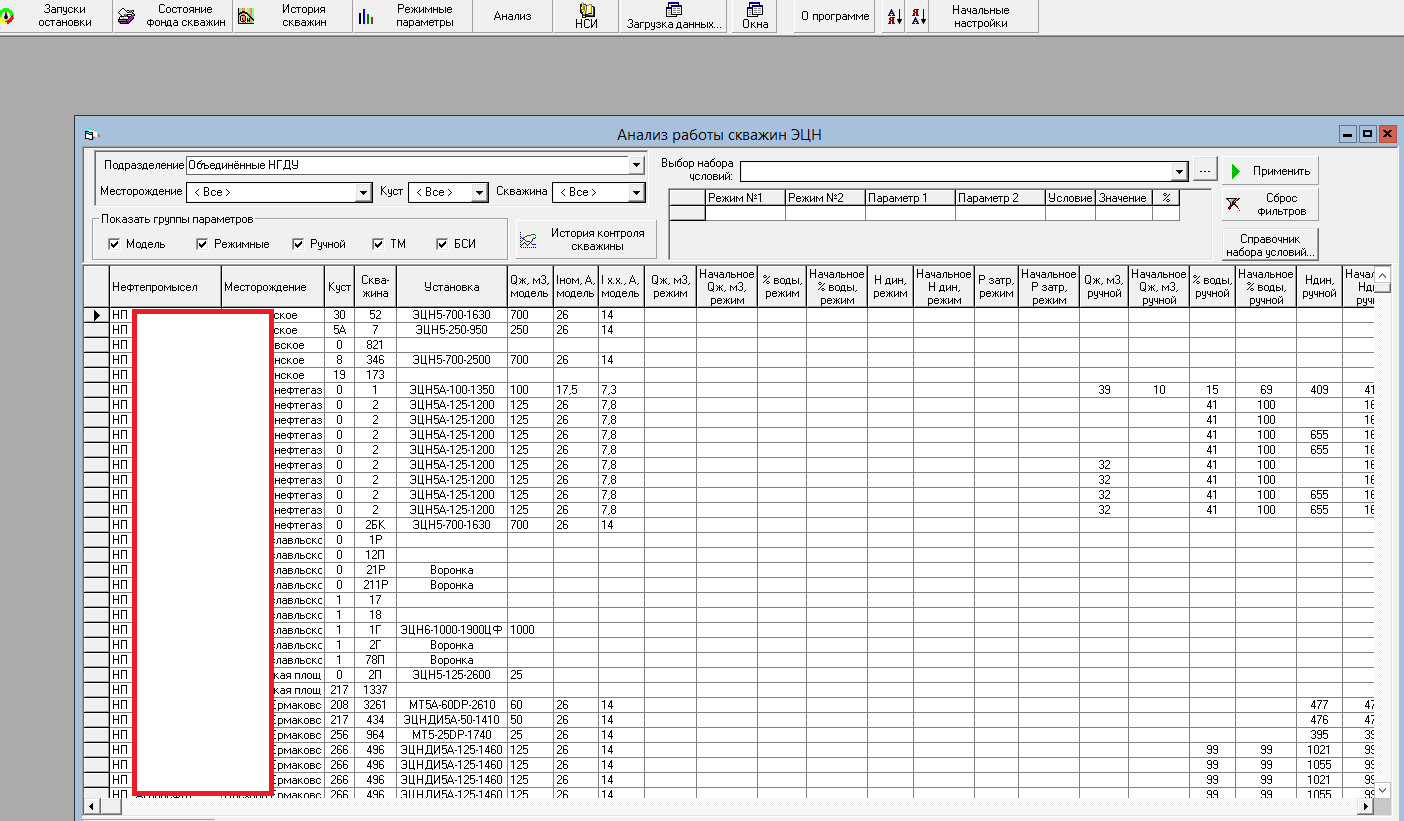Open the Анализ menu item
Image resolution: width=1404 pixels, height=821 pixels.
coord(512,16)
